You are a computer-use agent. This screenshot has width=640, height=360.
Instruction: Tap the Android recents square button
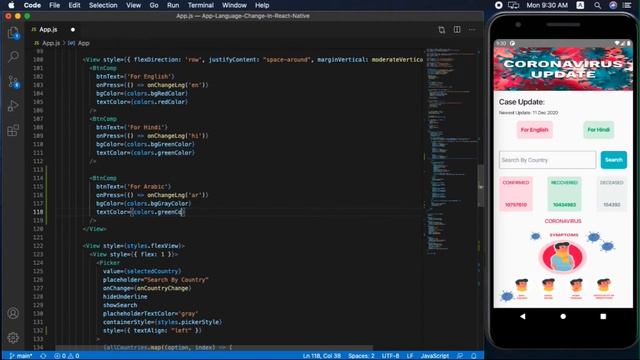(x=603, y=316)
